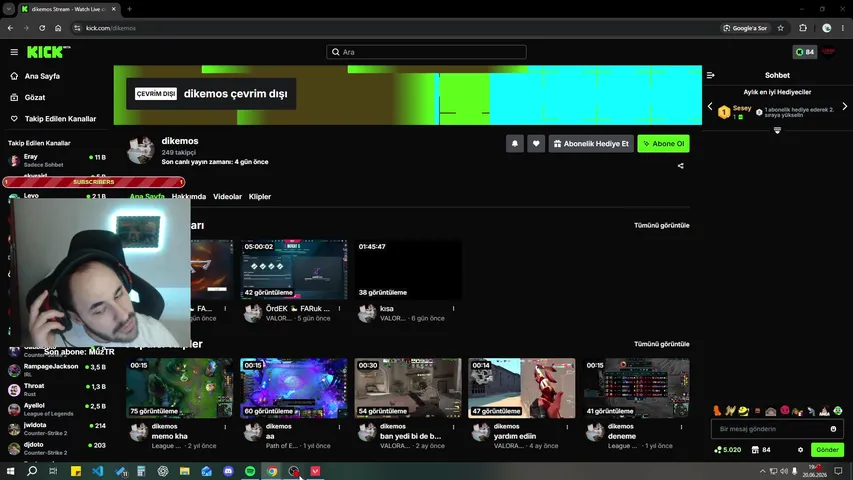
Task: Click the taskbar search icon
Action: [x=32, y=471]
